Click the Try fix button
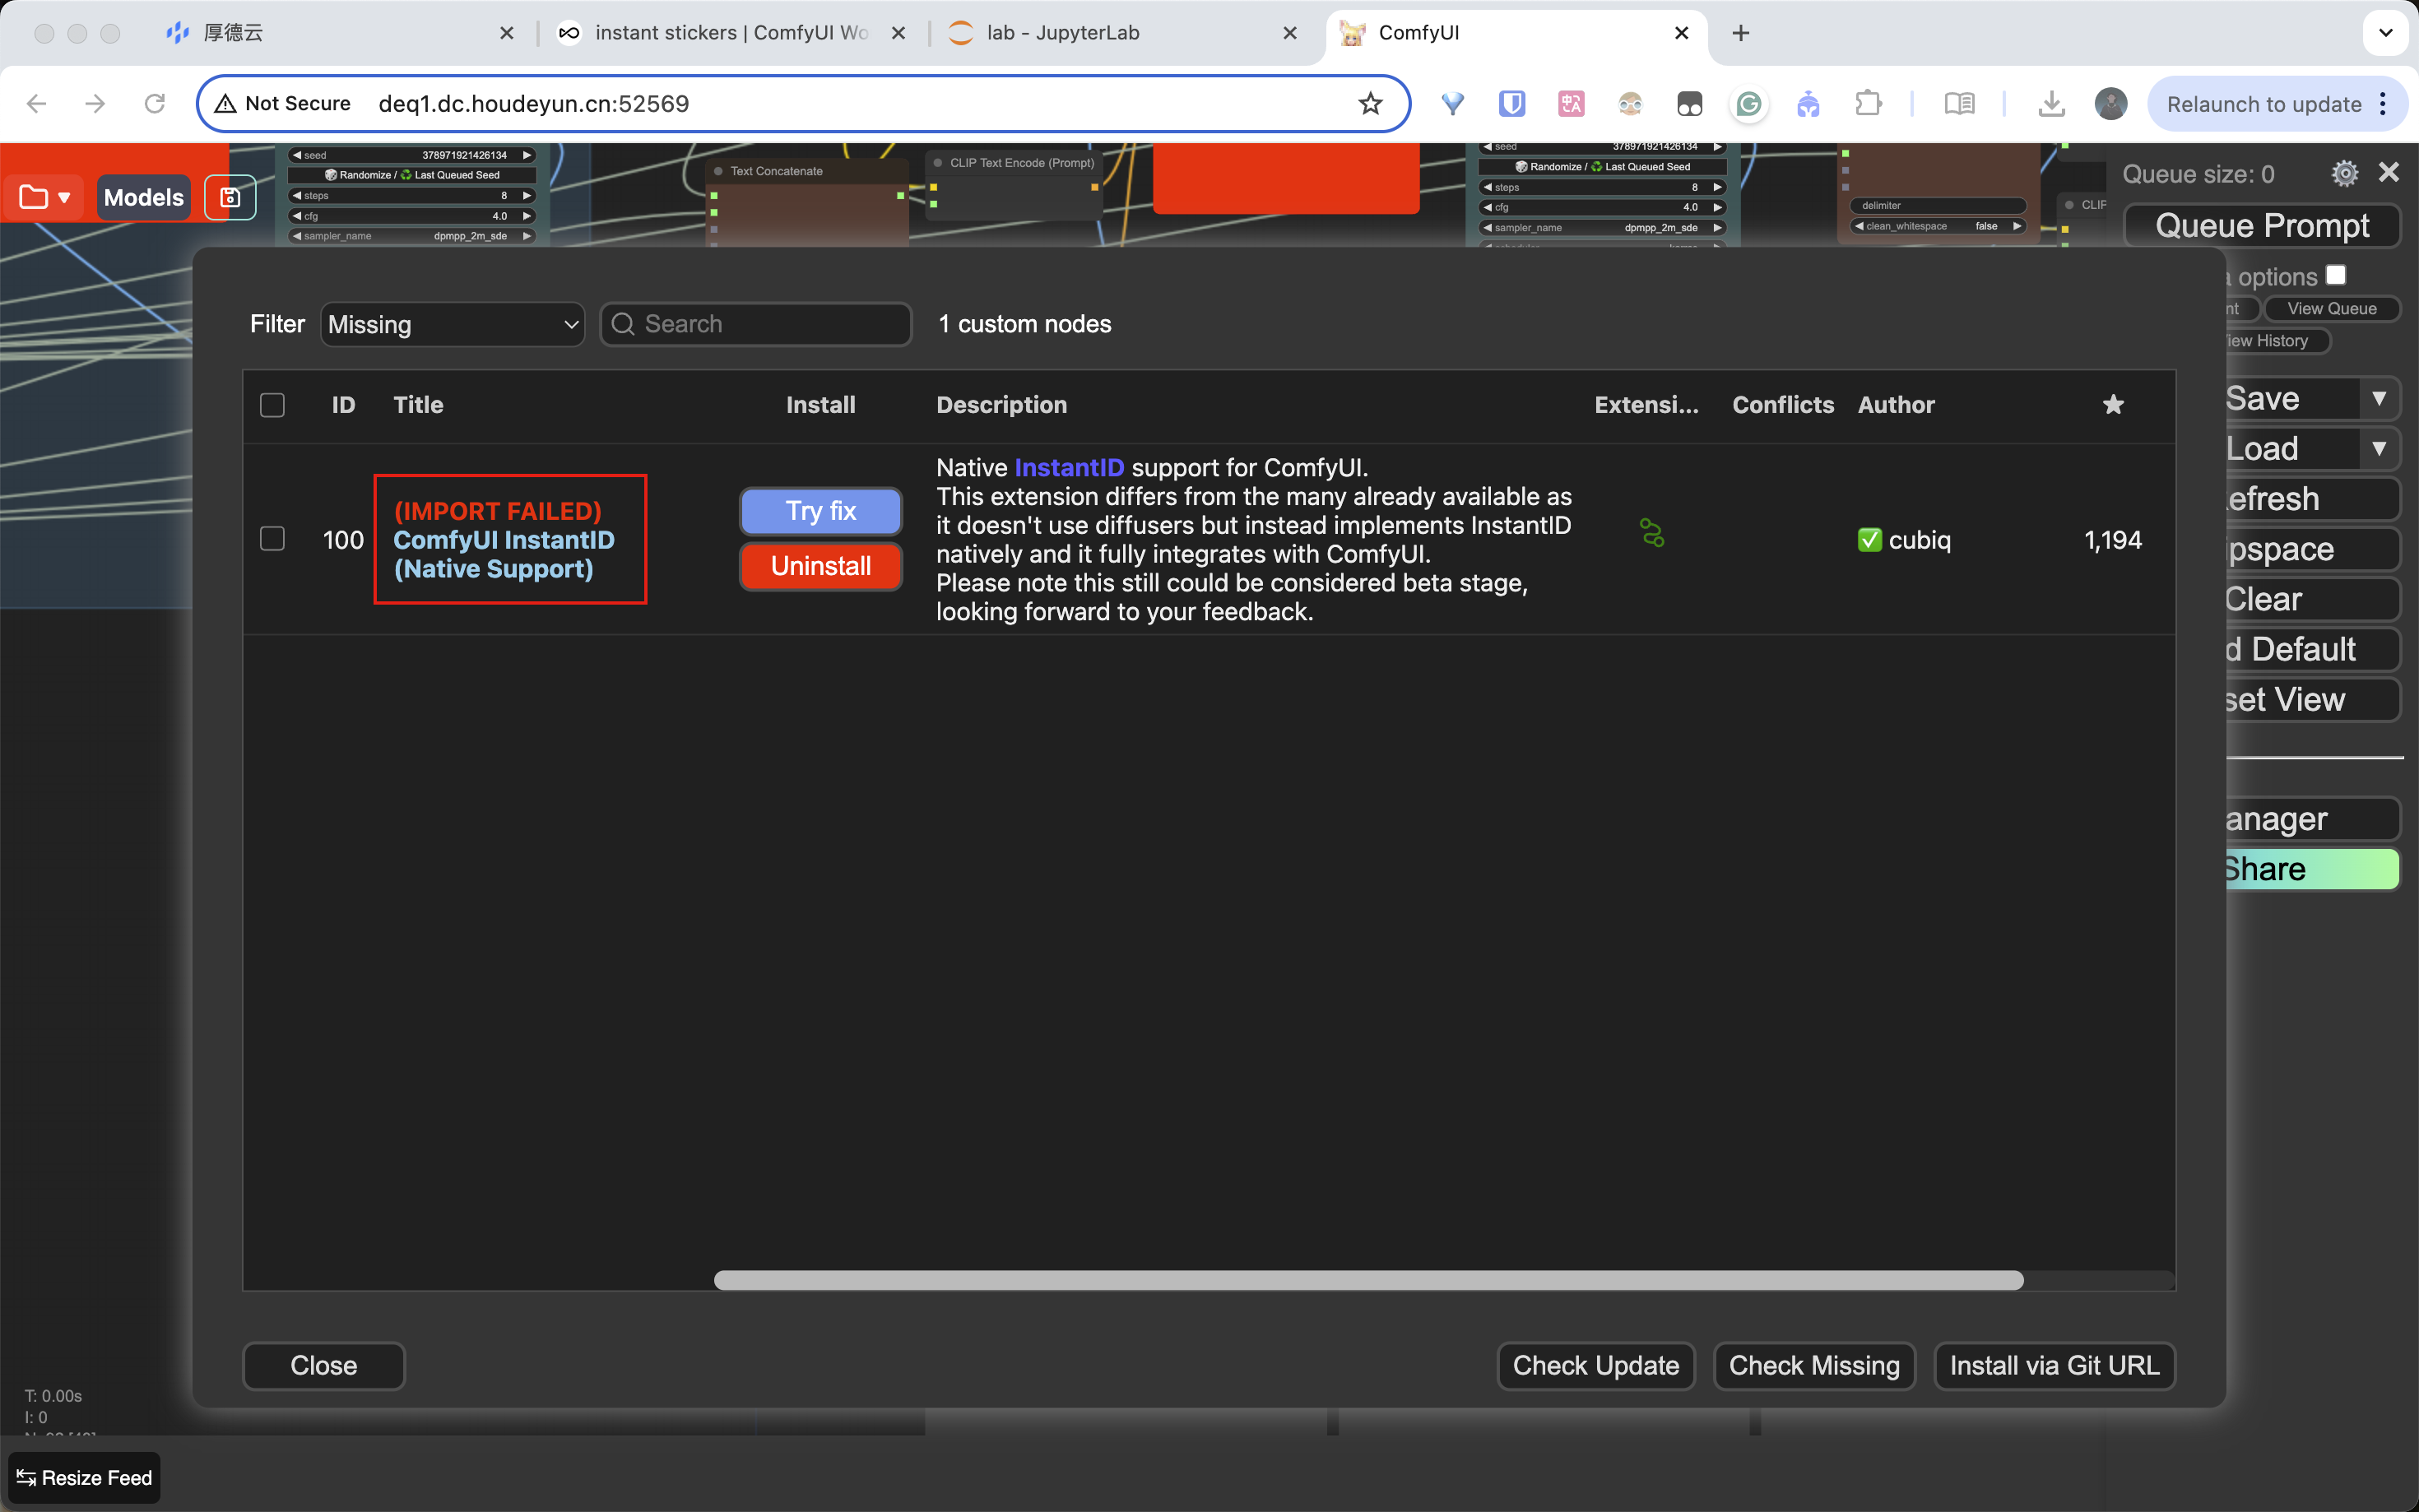The height and width of the screenshot is (1512, 2419). coord(820,511)
